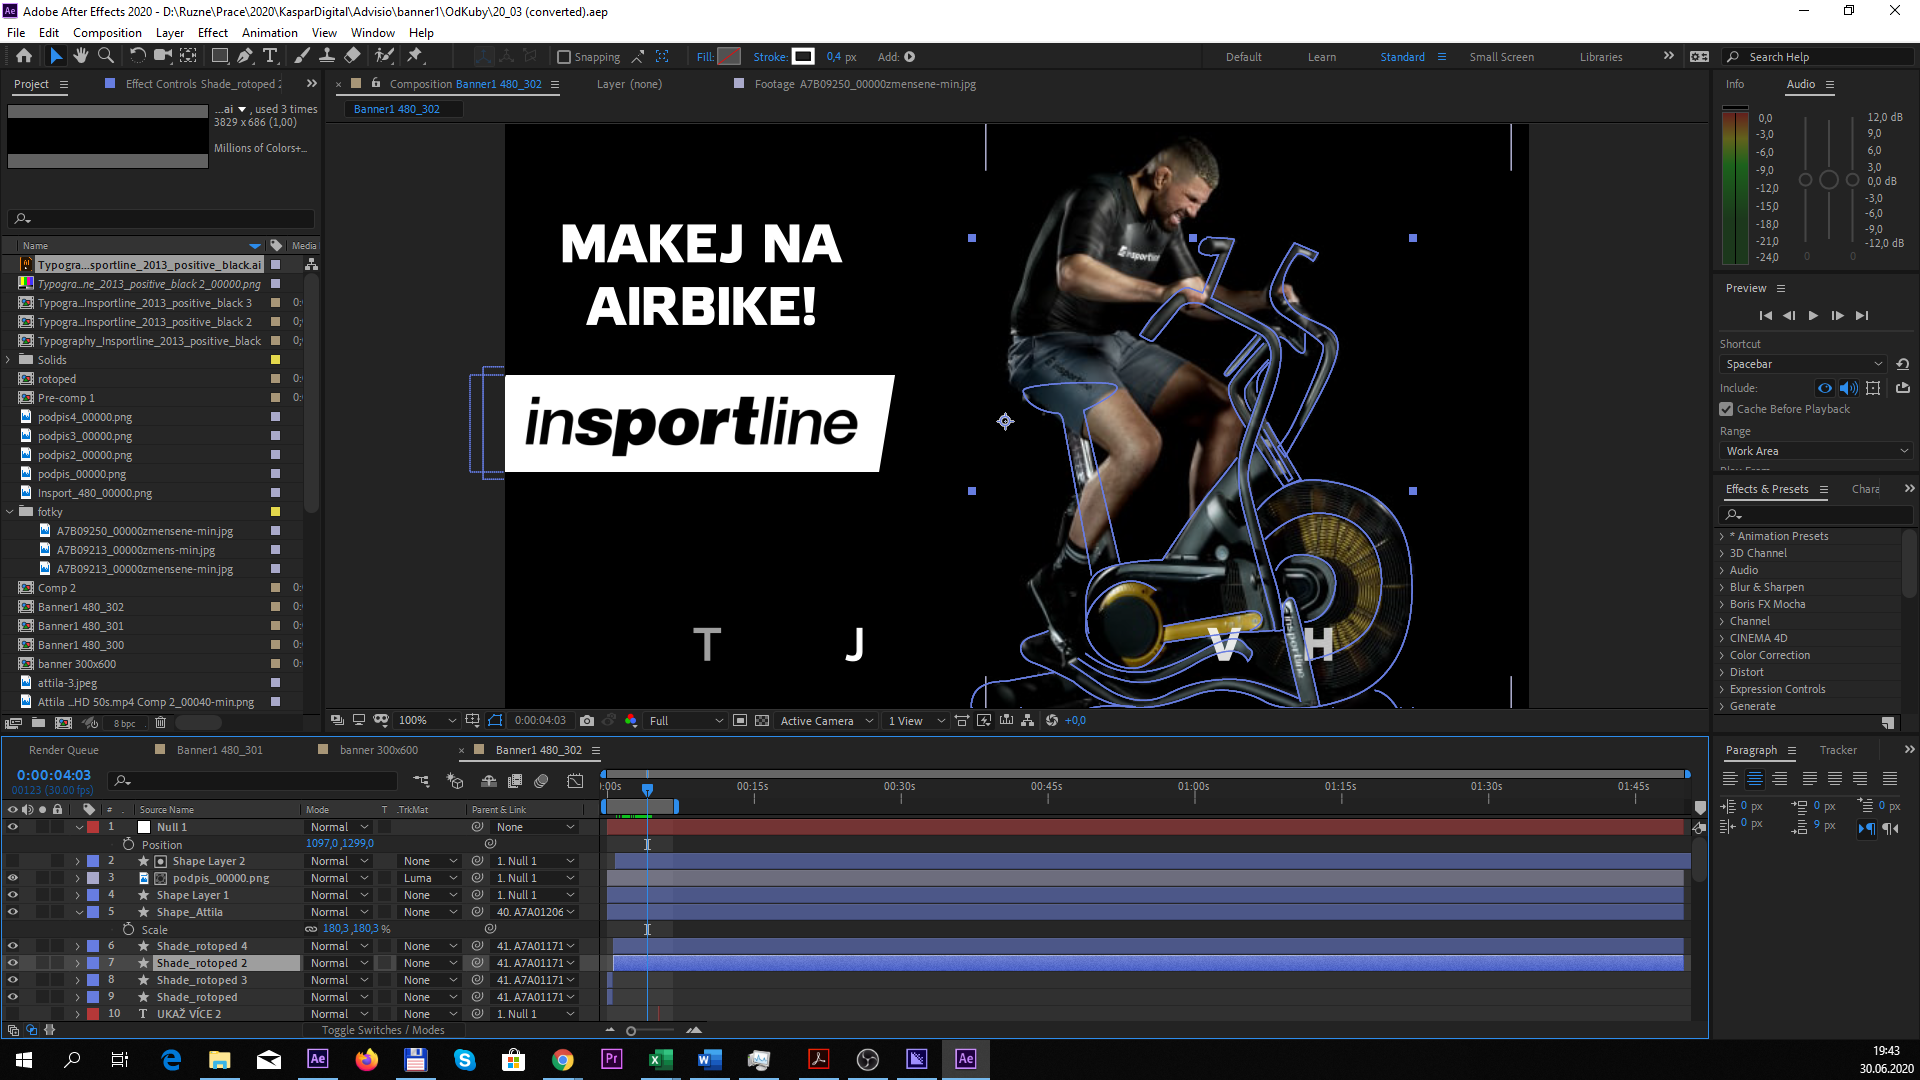This screenshot has height=1080, width=1920.
Task: Open the Work Area range dropdown
Action: point(1816,451)
